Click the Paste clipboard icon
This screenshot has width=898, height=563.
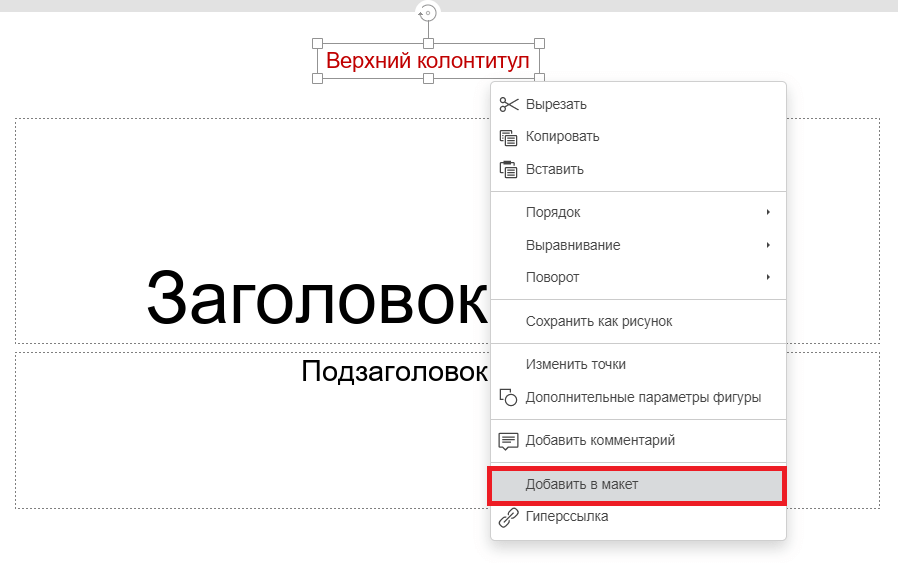tap(509, 169)
